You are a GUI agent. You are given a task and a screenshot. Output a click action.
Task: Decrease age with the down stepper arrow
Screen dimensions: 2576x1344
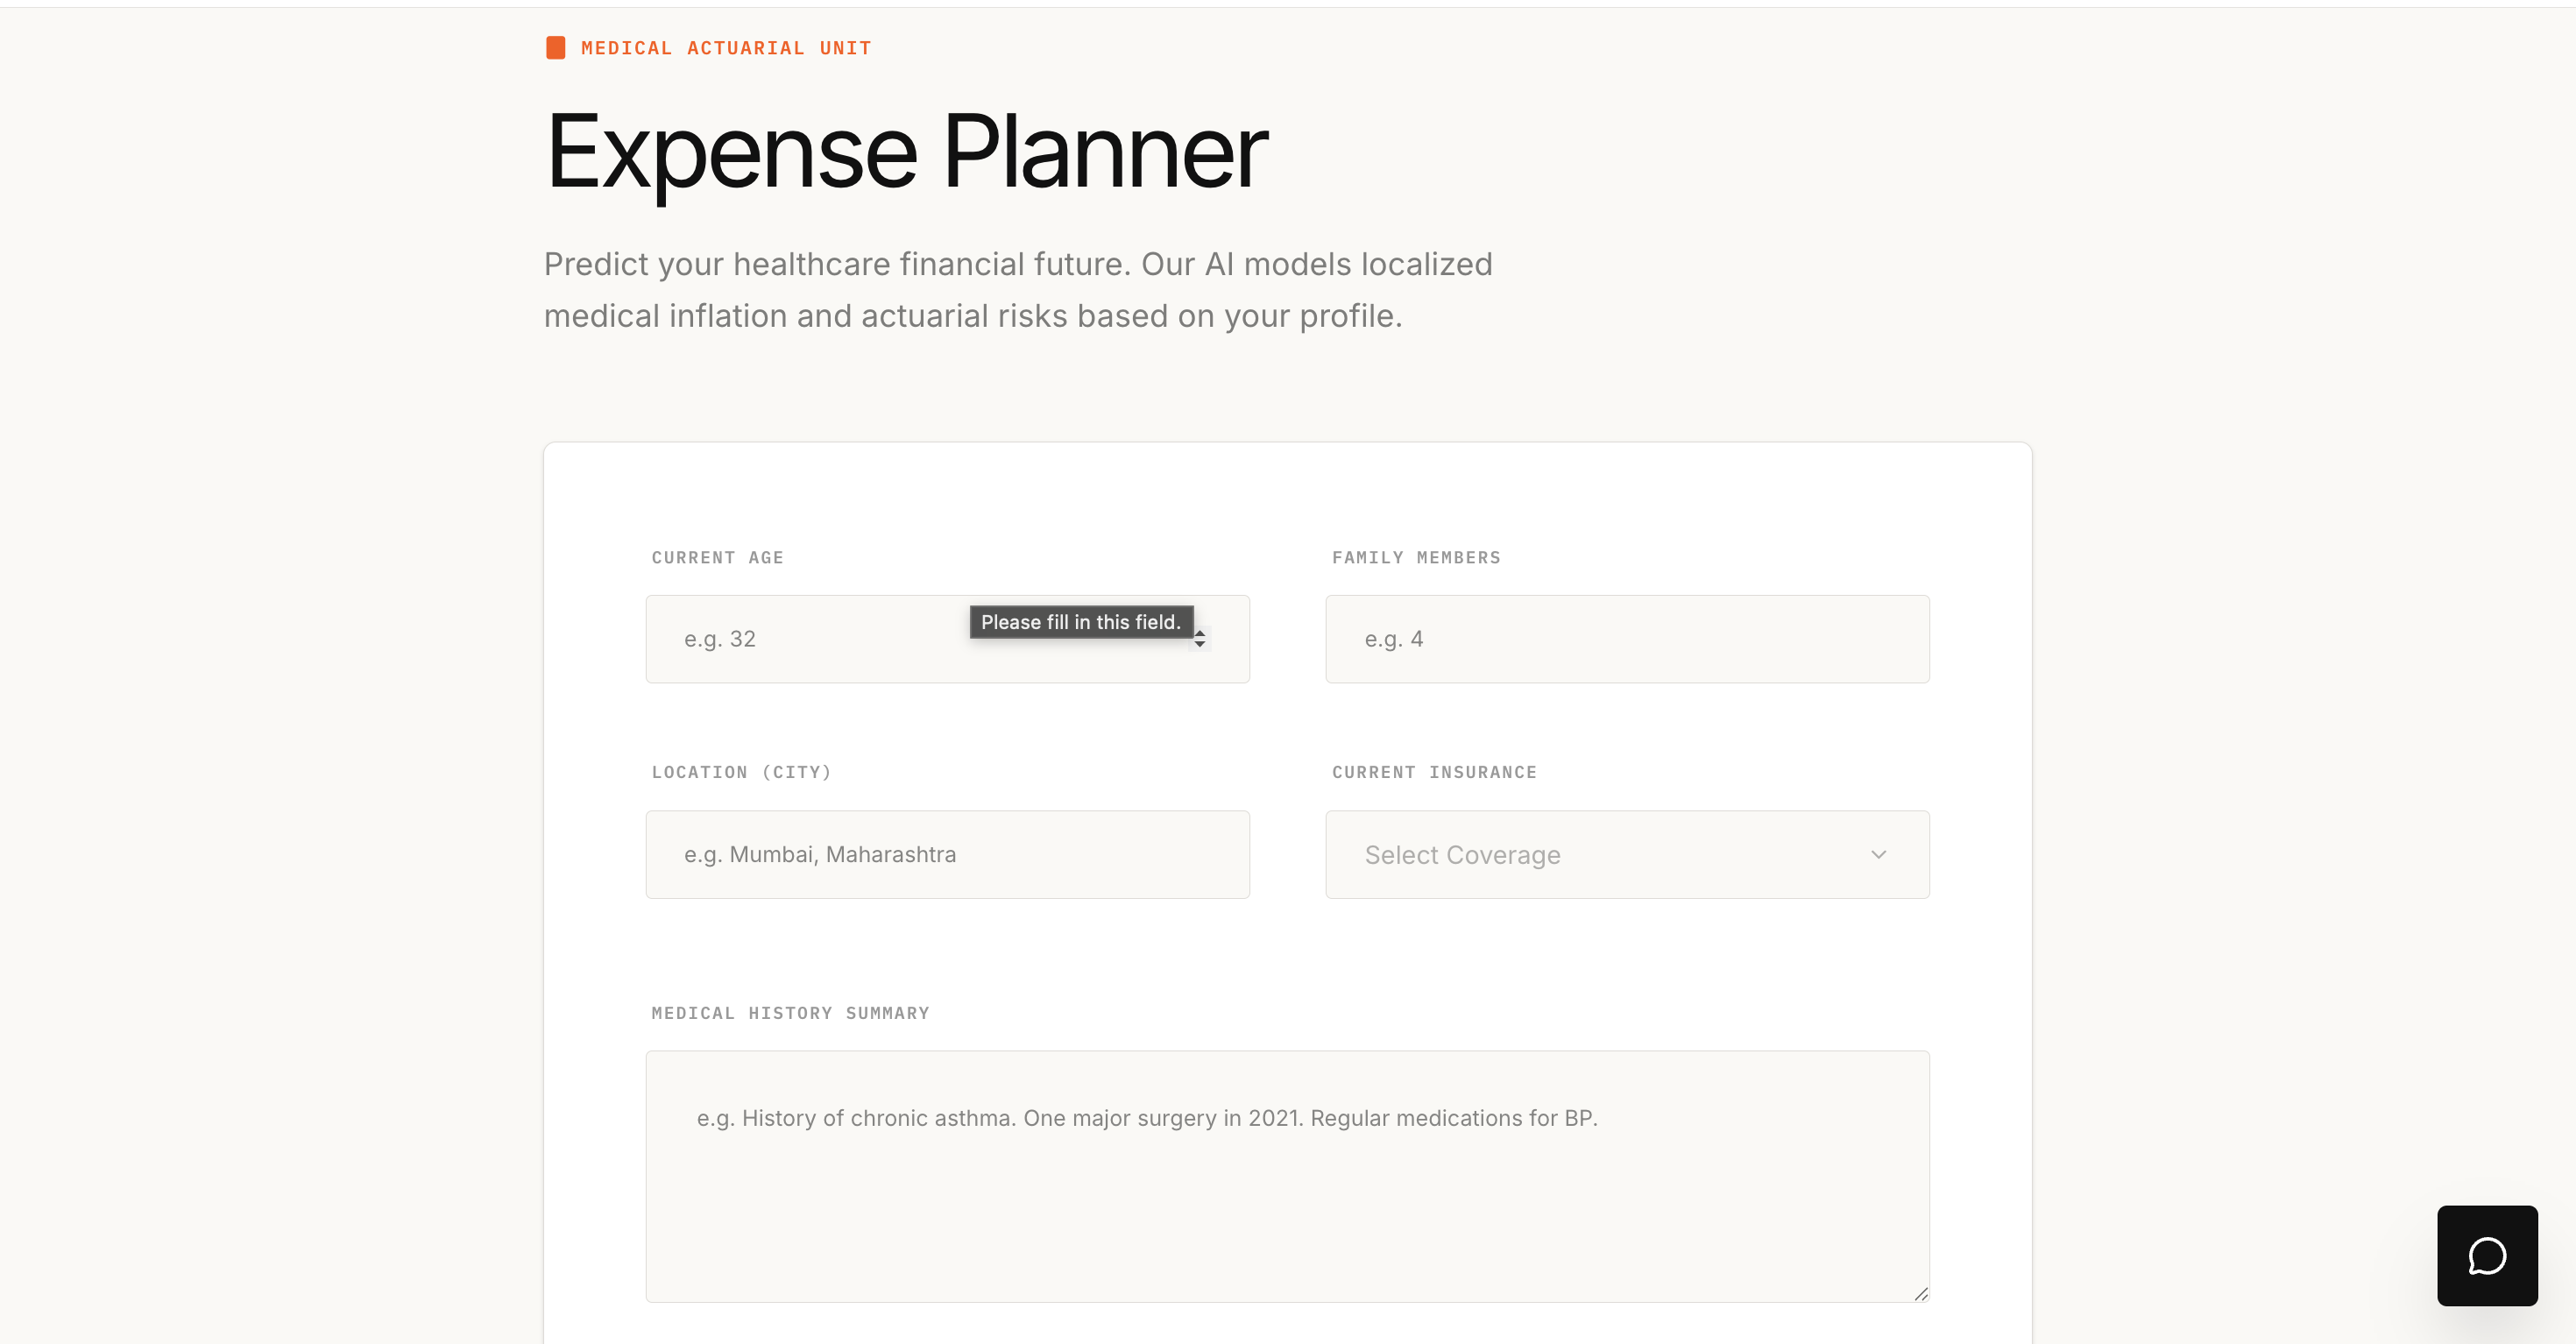click(1200, 645)
